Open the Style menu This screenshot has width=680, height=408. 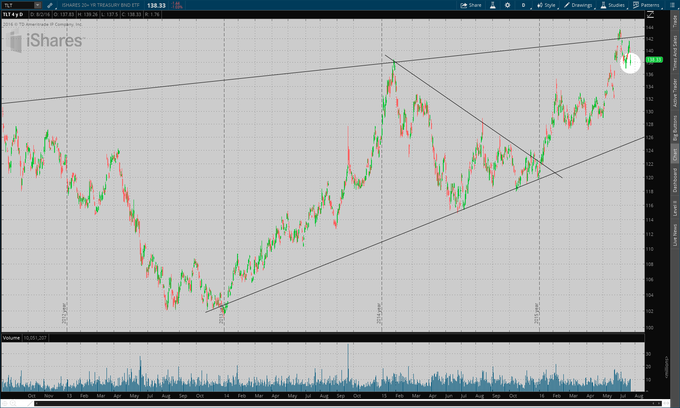[x=546, y=5]
